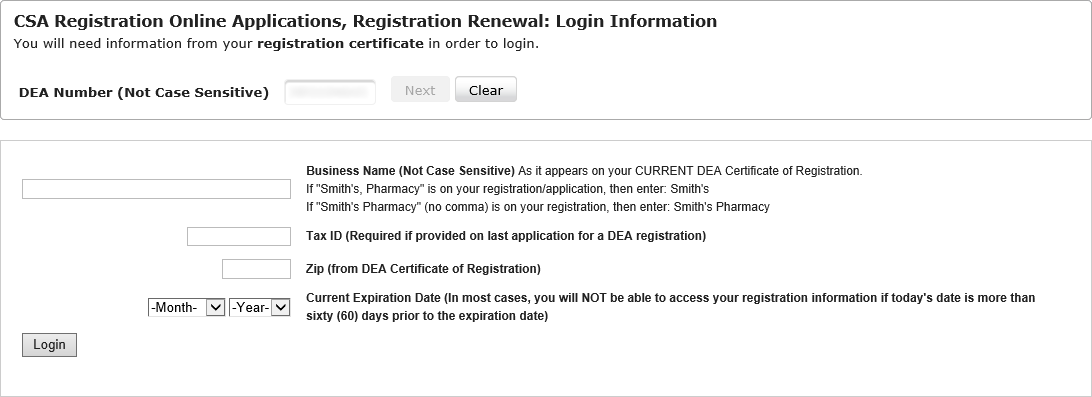Click the arrow of the Year dropdown
Viewport: 1092px width, 397px height.
280,307
